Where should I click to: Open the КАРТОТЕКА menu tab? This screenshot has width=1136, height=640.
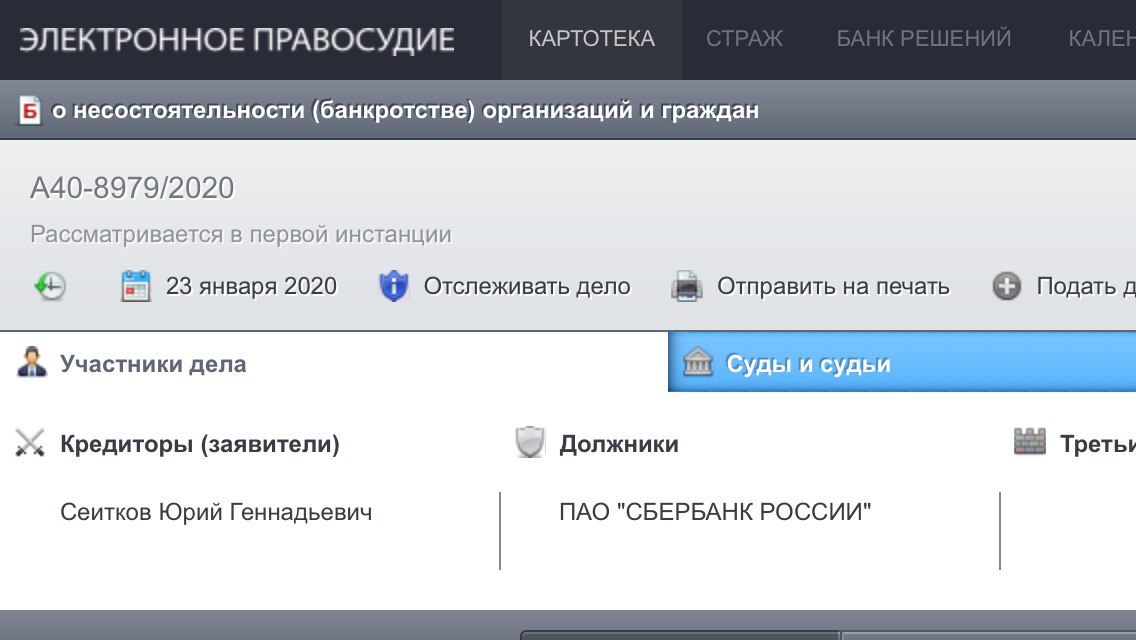click(591, 39)
